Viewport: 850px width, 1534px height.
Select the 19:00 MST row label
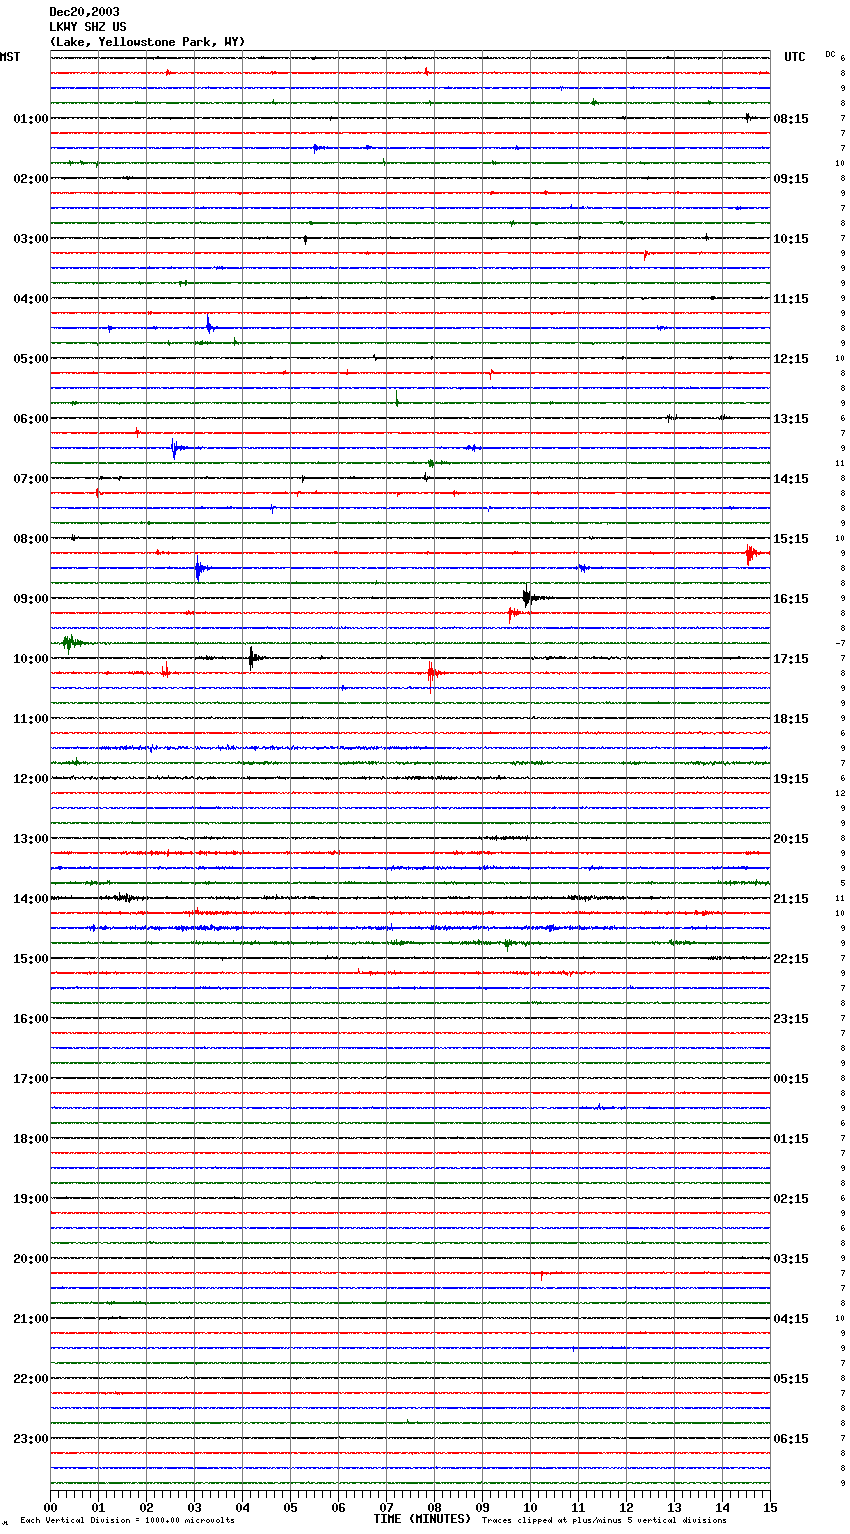click(31, 1199)
